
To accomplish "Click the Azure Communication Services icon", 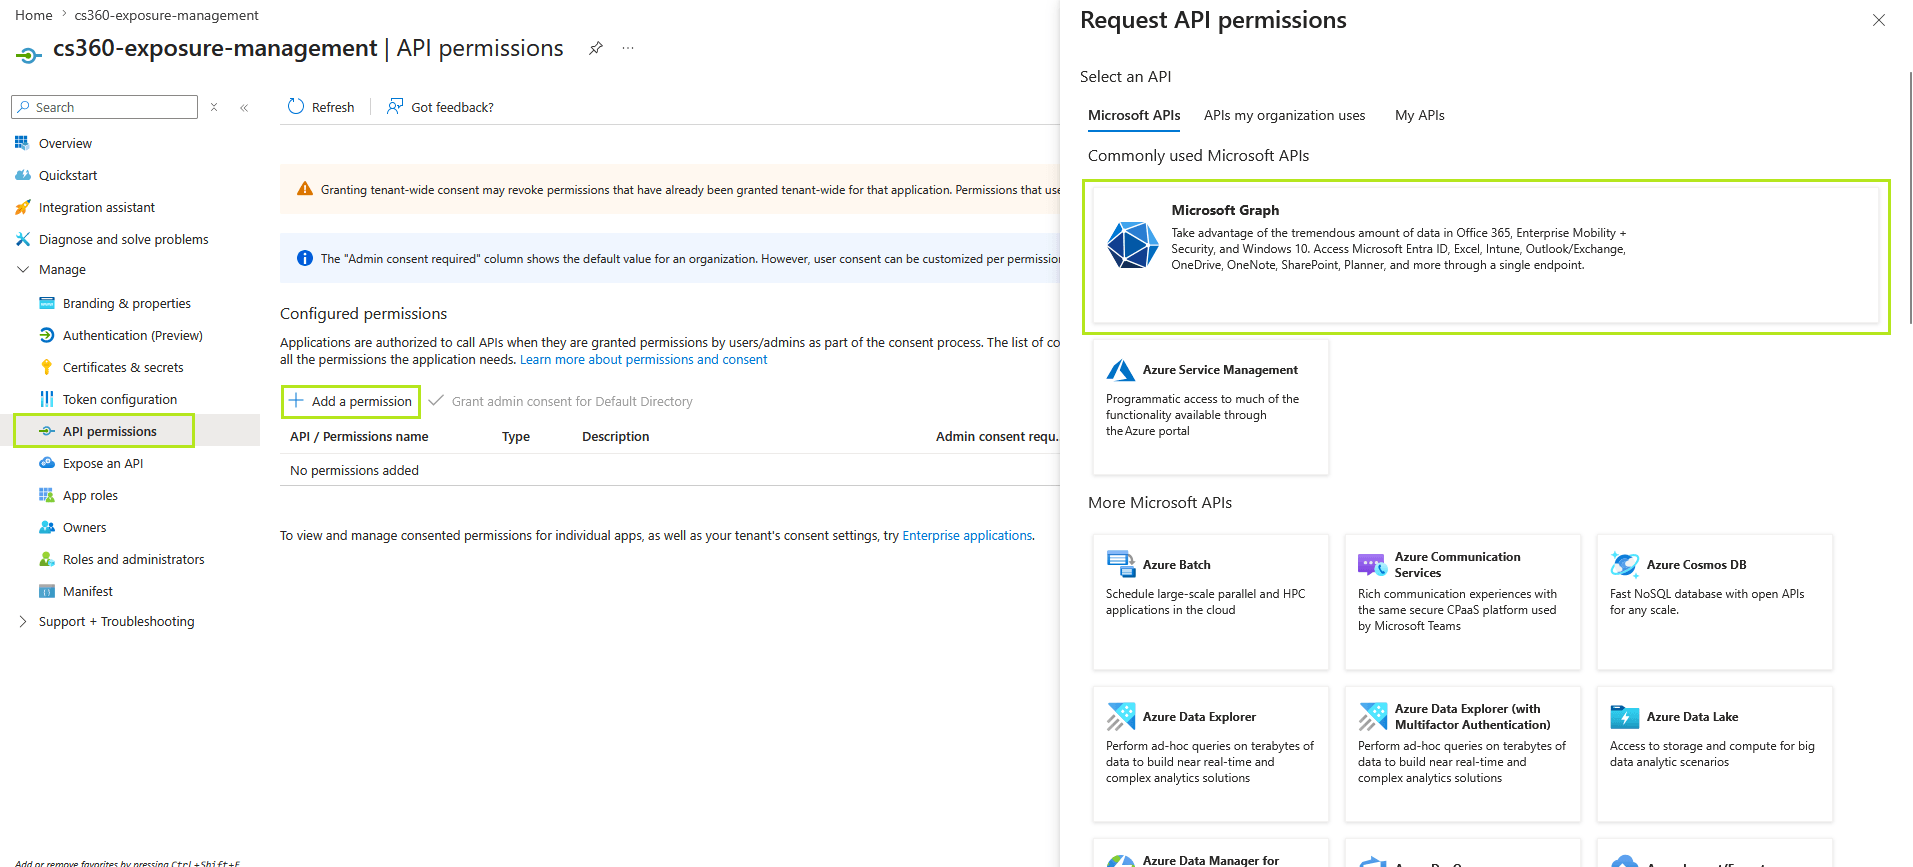I will point(1372,564).
